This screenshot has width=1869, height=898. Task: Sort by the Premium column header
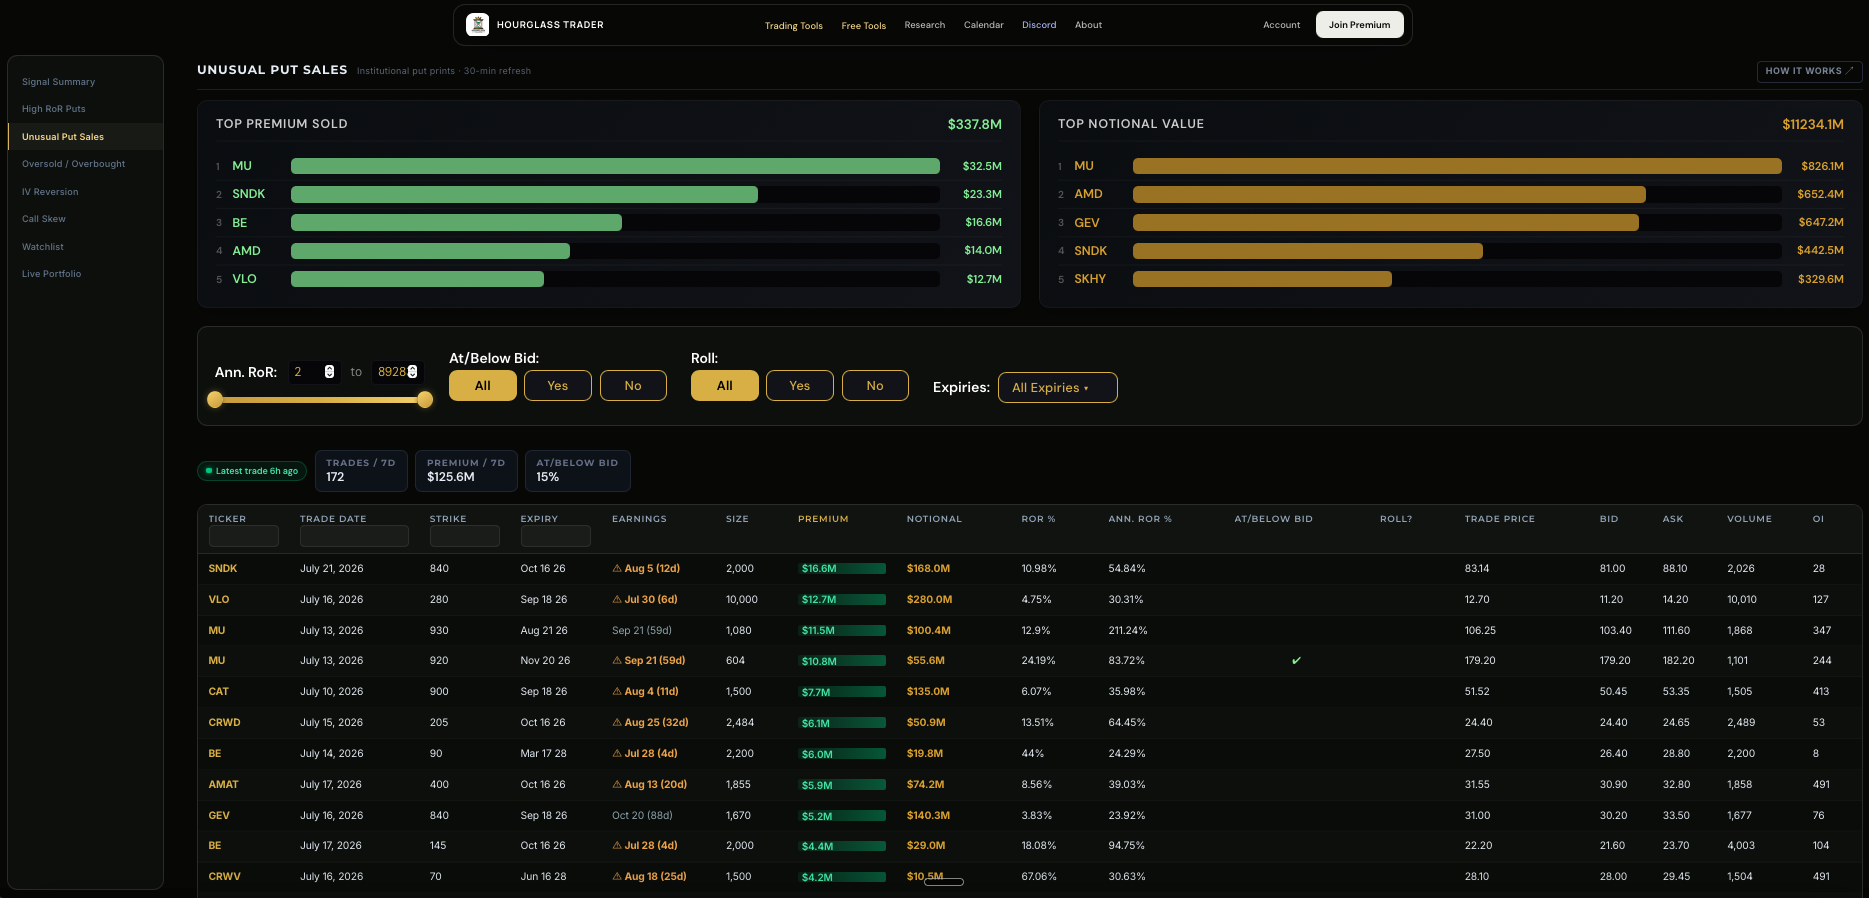point(823,519)
